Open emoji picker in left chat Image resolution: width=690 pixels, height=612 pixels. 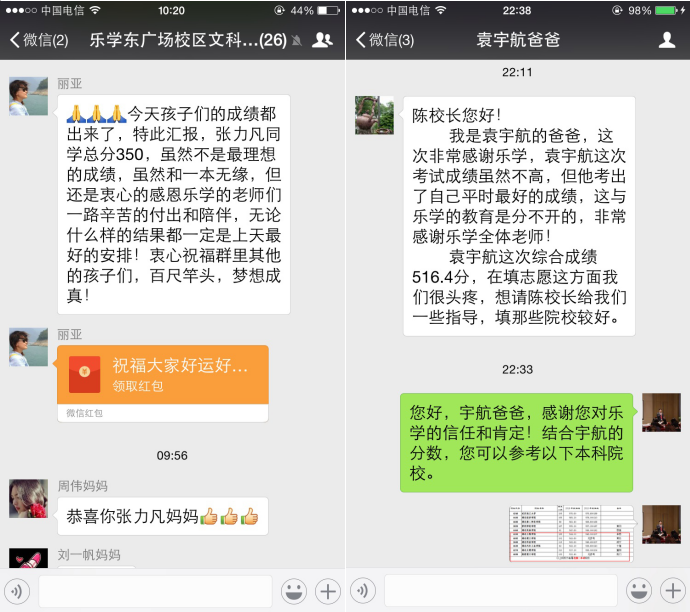294,591
